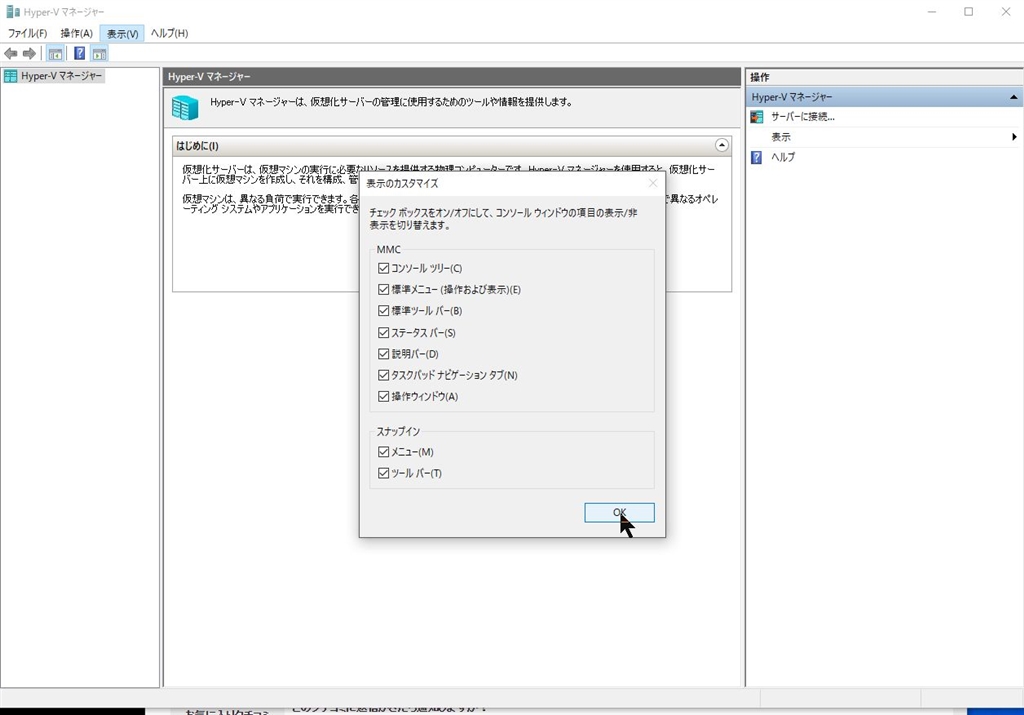The height and width of the screenshot is (715, 1024).
Task: Click ヘルプ entry in actions pane
Action: (x=782, y=157)
